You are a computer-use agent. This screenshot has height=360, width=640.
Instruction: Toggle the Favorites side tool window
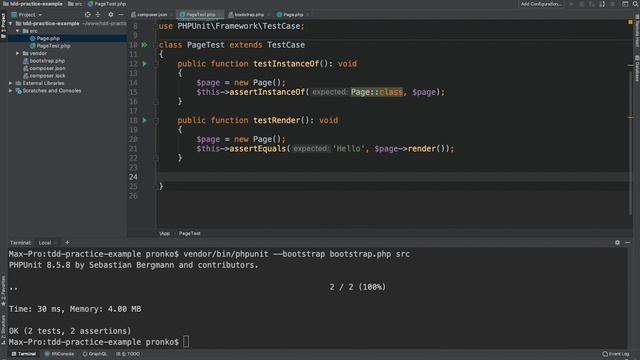3,291
